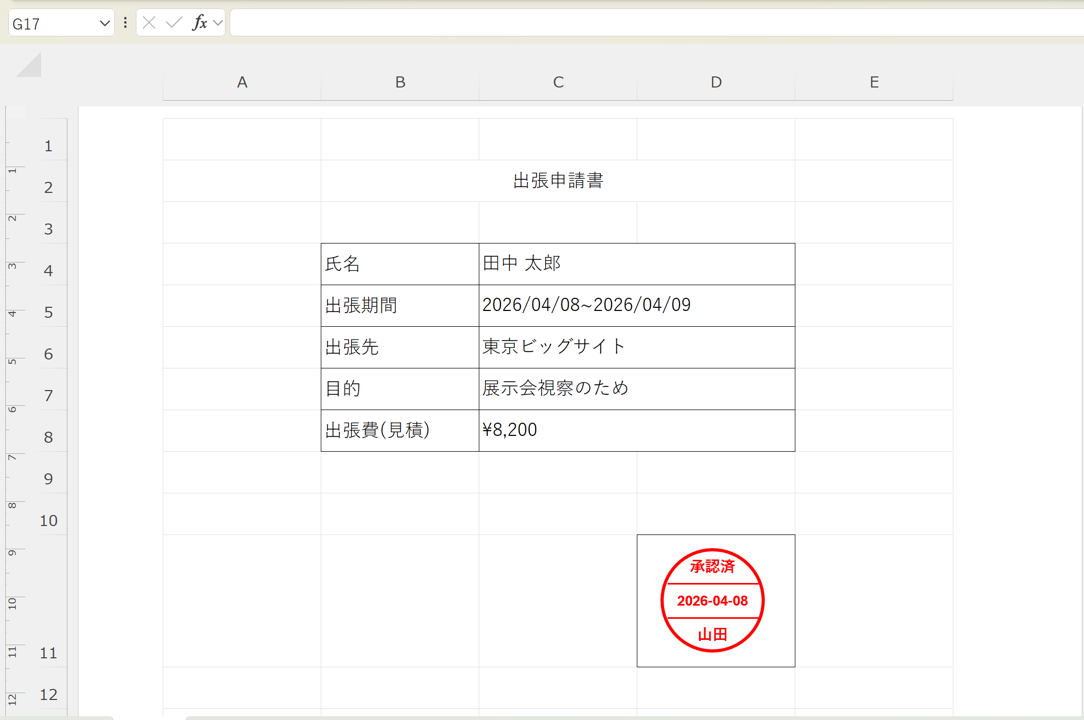Select the cell with ¥8,200 amount
The image size is (1084, 720).
pos(636,430)
